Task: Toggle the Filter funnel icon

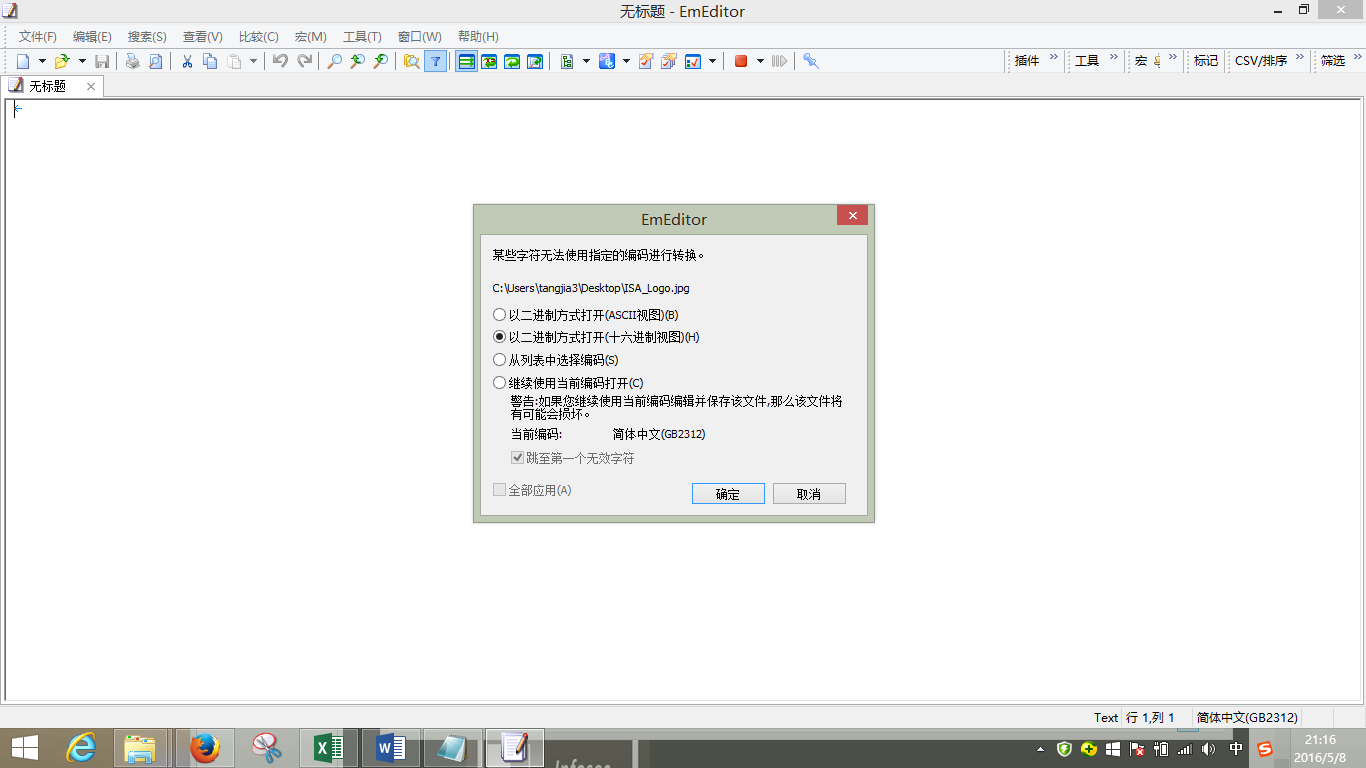Action: pyautogui.click(x=436, y=61)
